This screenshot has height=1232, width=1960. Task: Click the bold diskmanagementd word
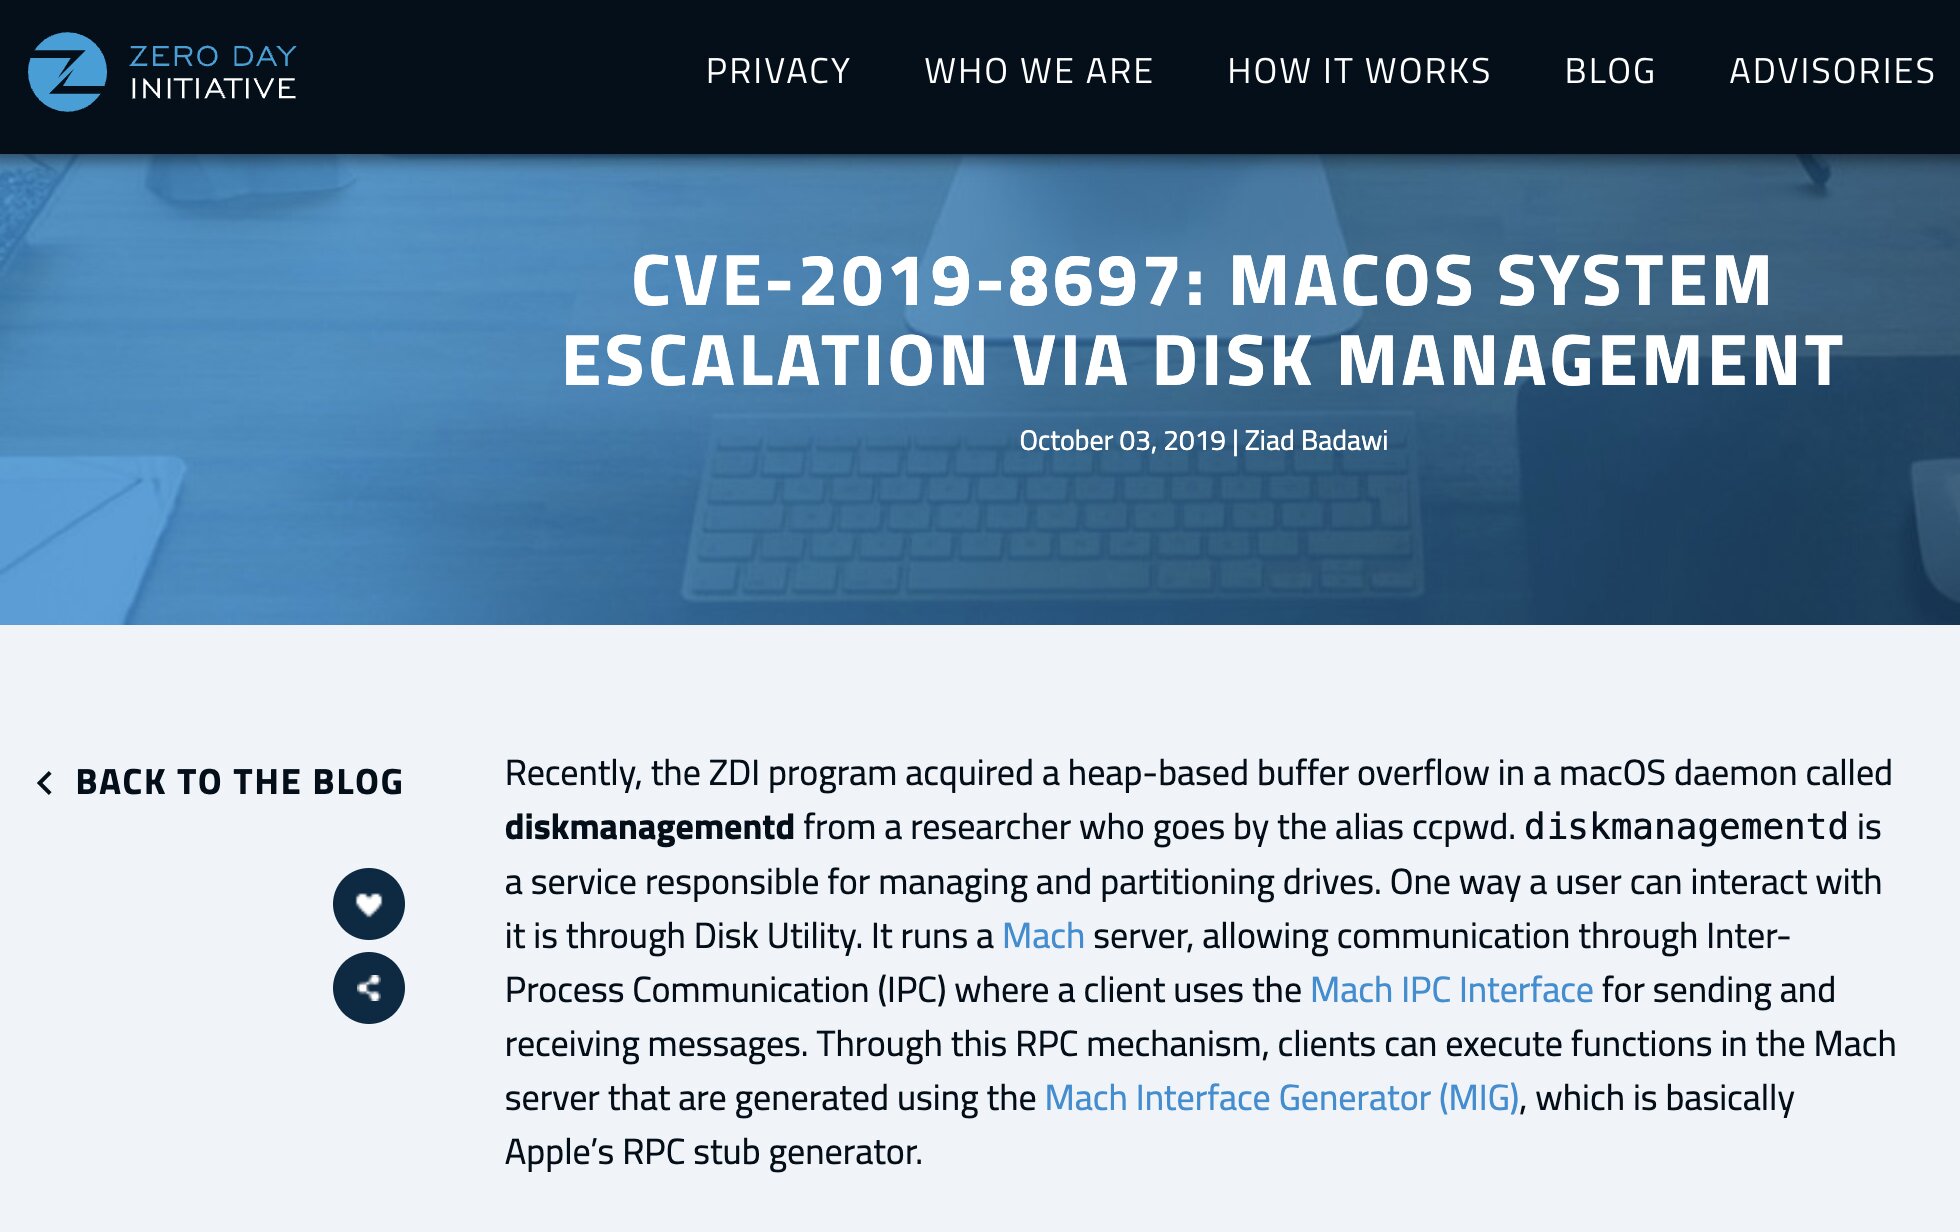click(x=649, y=828)
